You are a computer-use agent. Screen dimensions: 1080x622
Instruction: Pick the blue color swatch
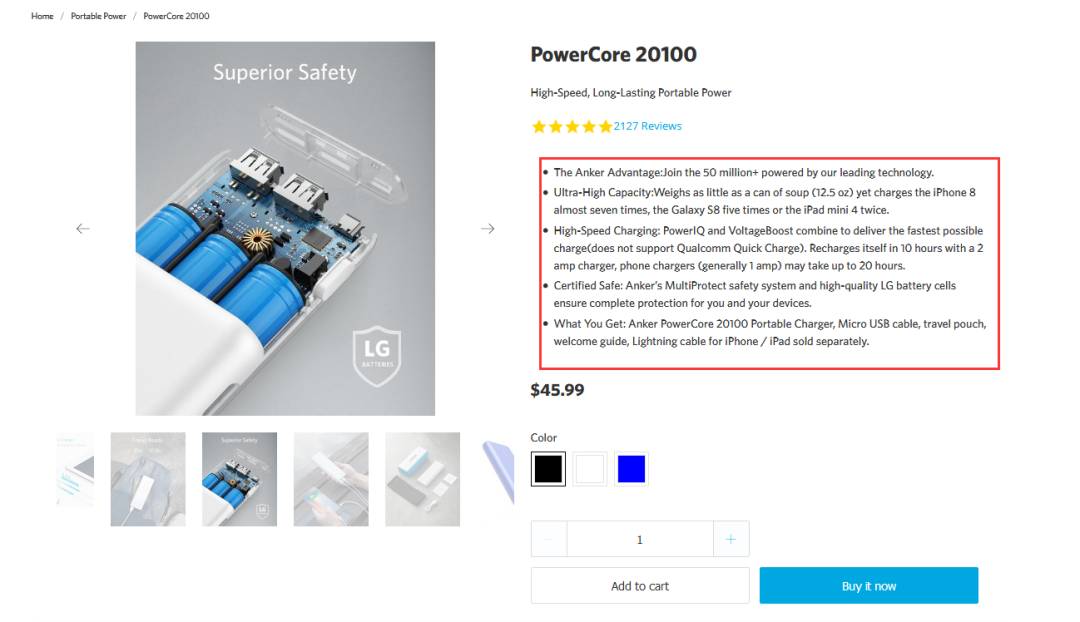[631, 469]
